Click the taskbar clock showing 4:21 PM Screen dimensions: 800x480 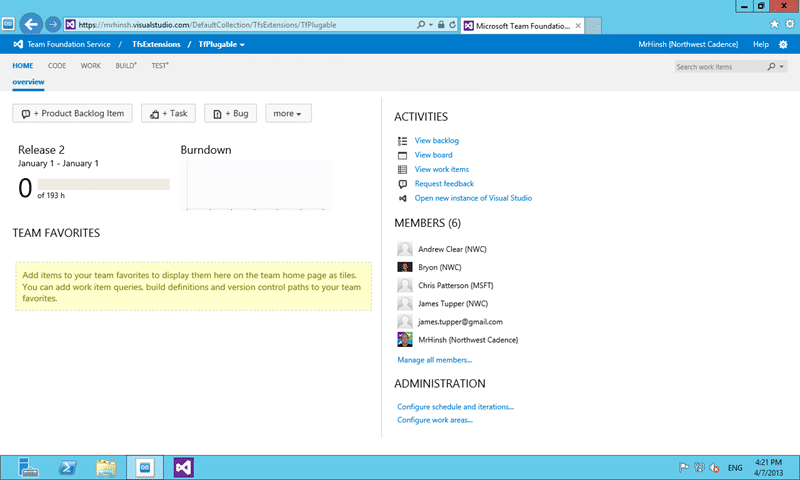click(x=768, y=467)
